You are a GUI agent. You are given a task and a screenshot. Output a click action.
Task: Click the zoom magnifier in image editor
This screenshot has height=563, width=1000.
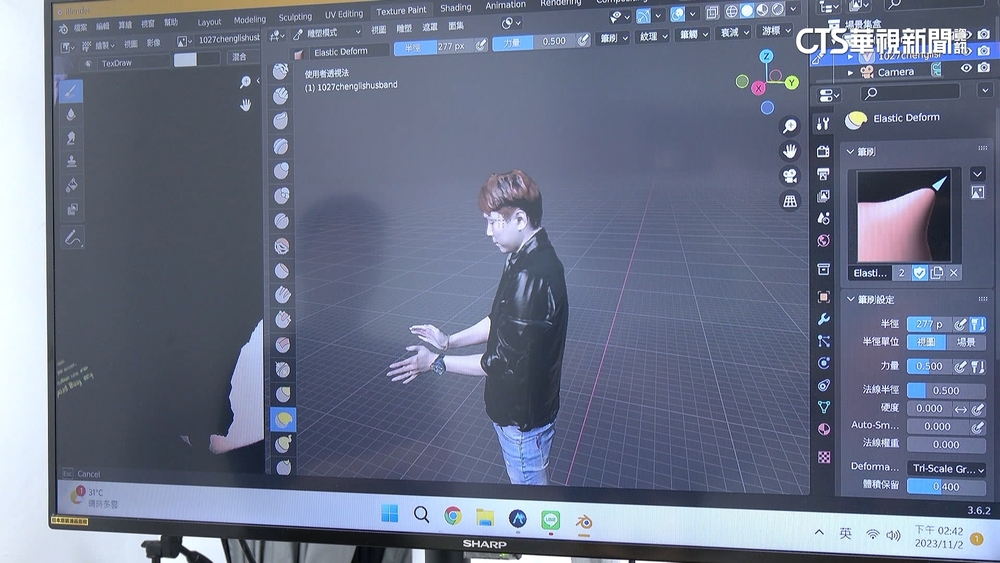[245, 82]
